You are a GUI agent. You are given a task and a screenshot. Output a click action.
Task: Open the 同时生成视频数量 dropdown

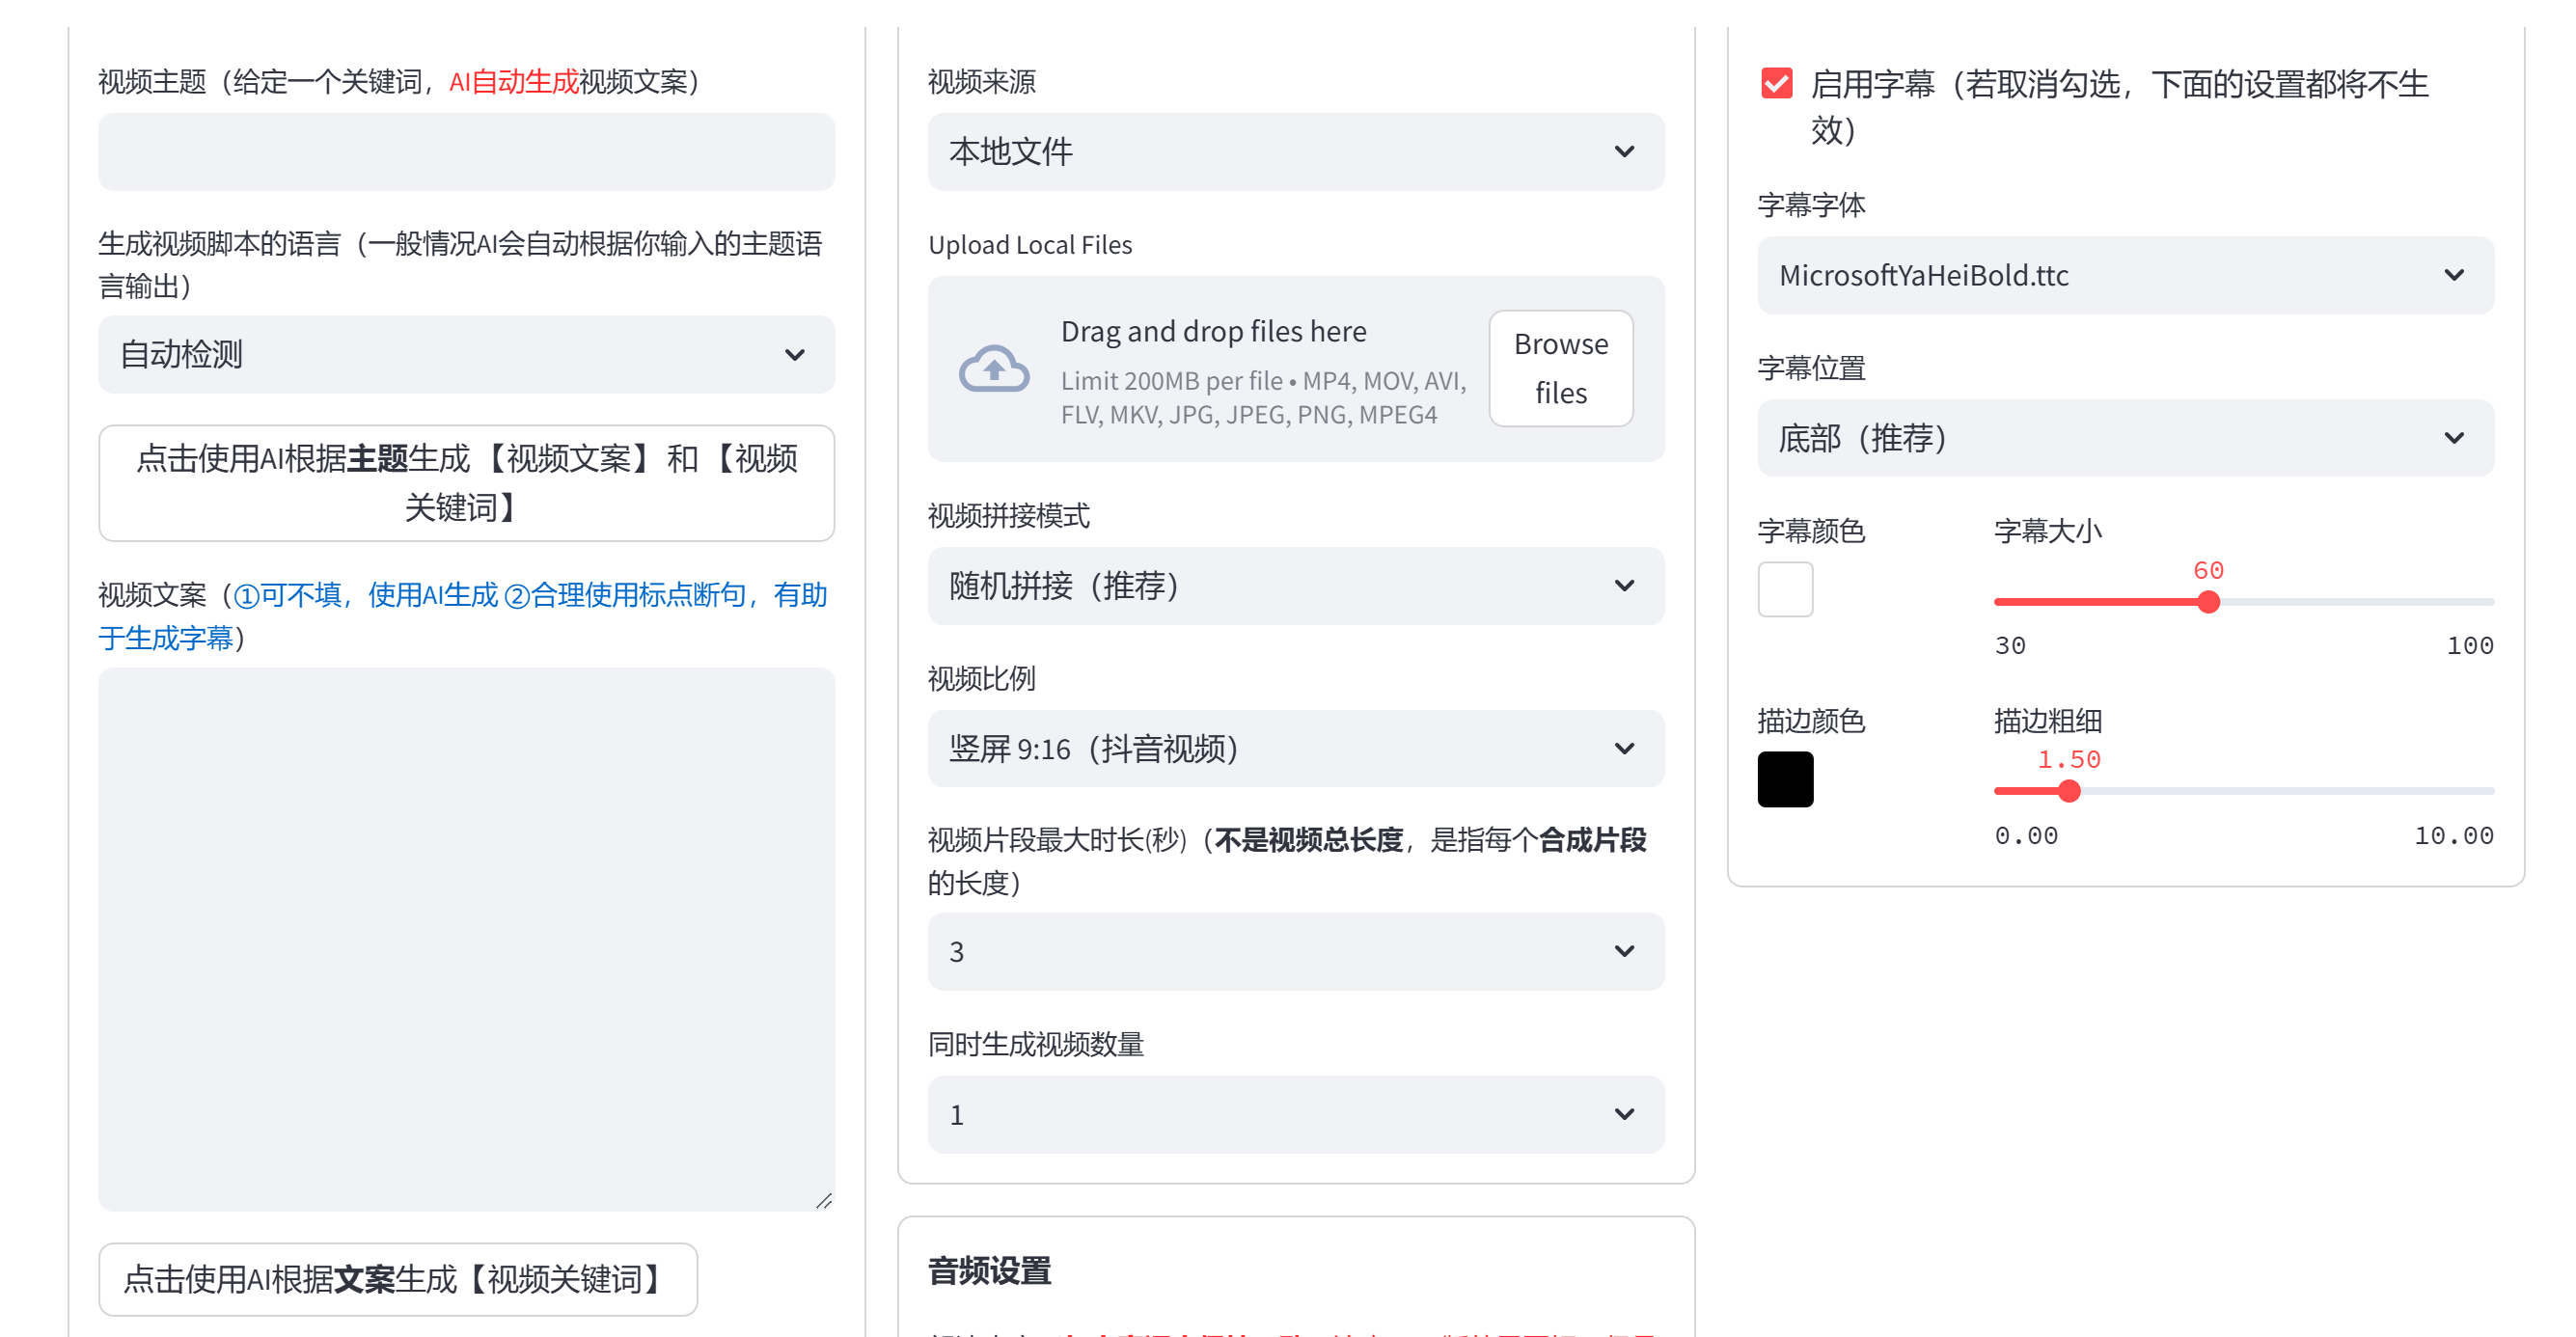pos(1296,1114)
